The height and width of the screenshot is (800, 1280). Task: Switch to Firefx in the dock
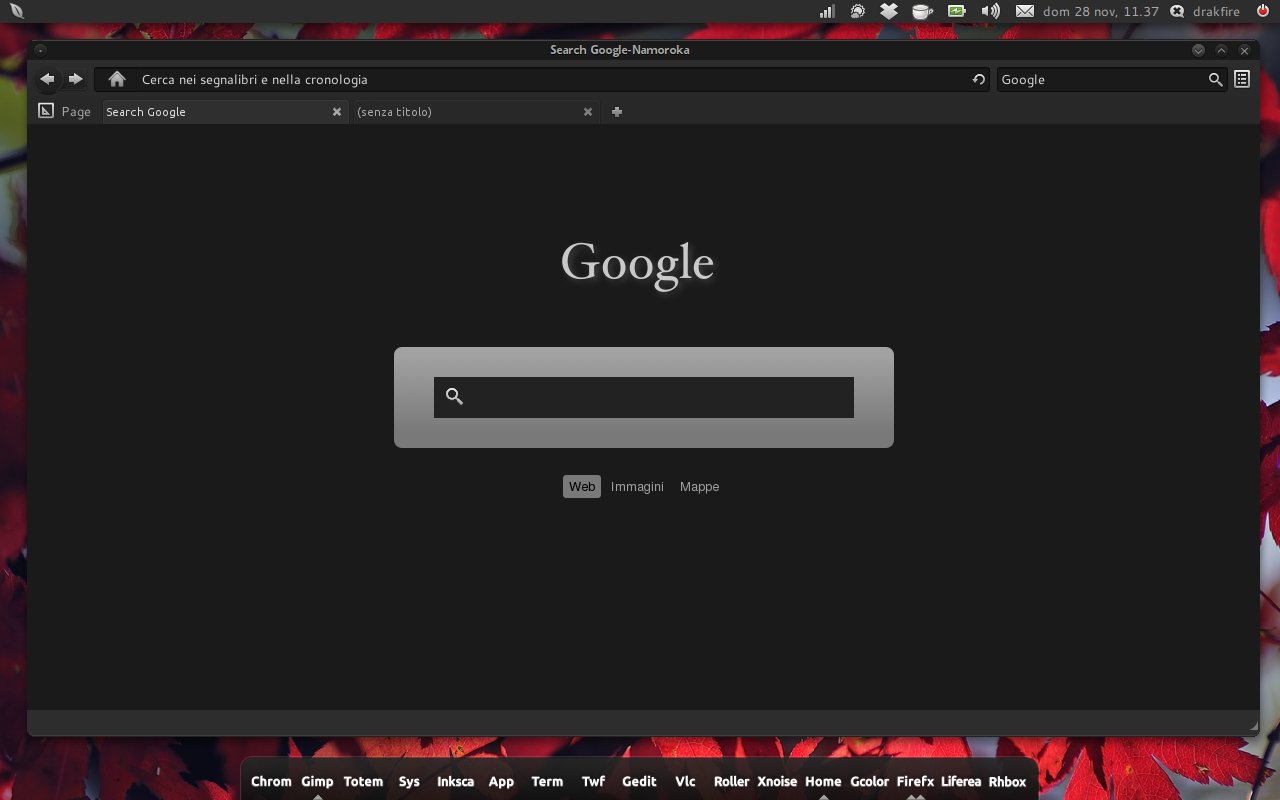[915, 782]
